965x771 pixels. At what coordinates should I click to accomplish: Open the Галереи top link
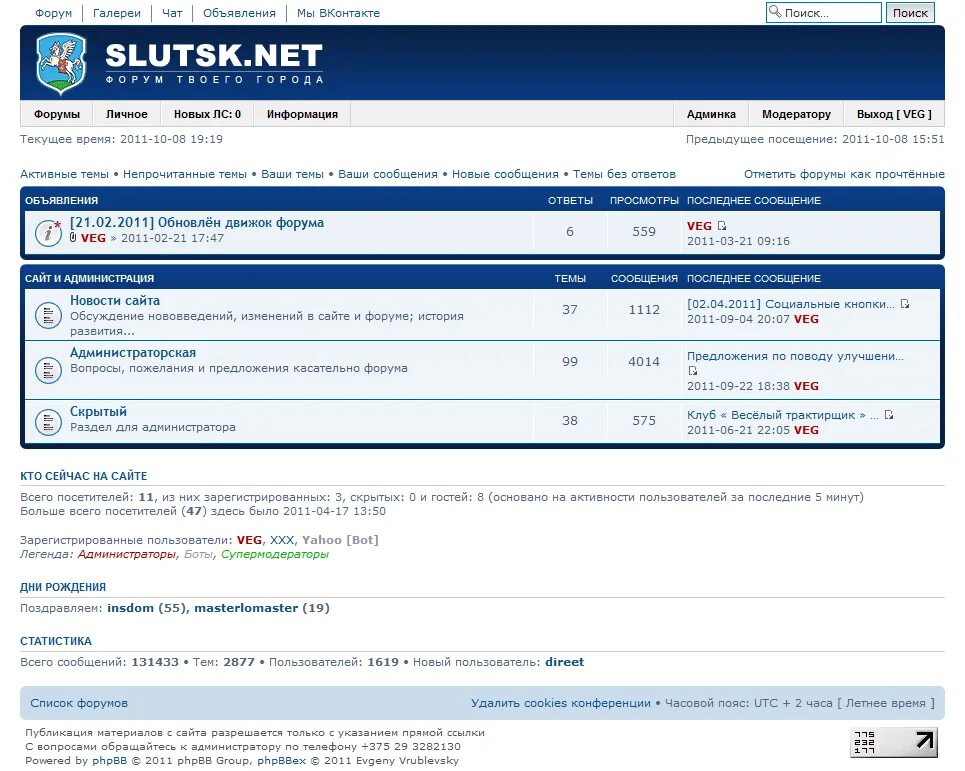[x=116, y=13]
